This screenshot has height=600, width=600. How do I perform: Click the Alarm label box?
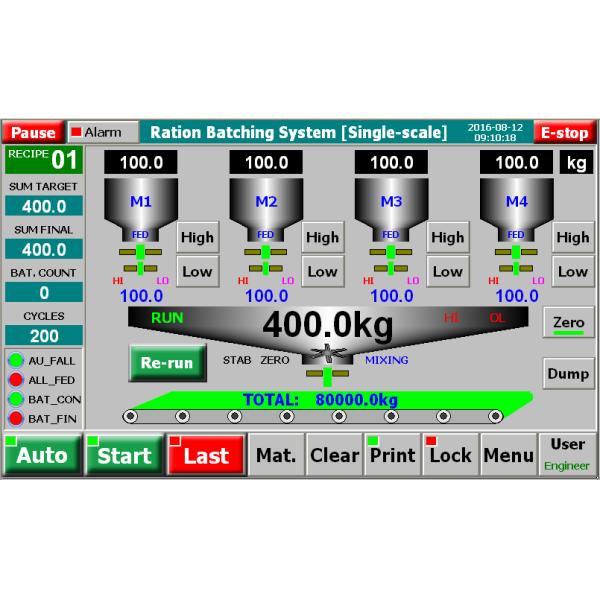click(103, 132)
